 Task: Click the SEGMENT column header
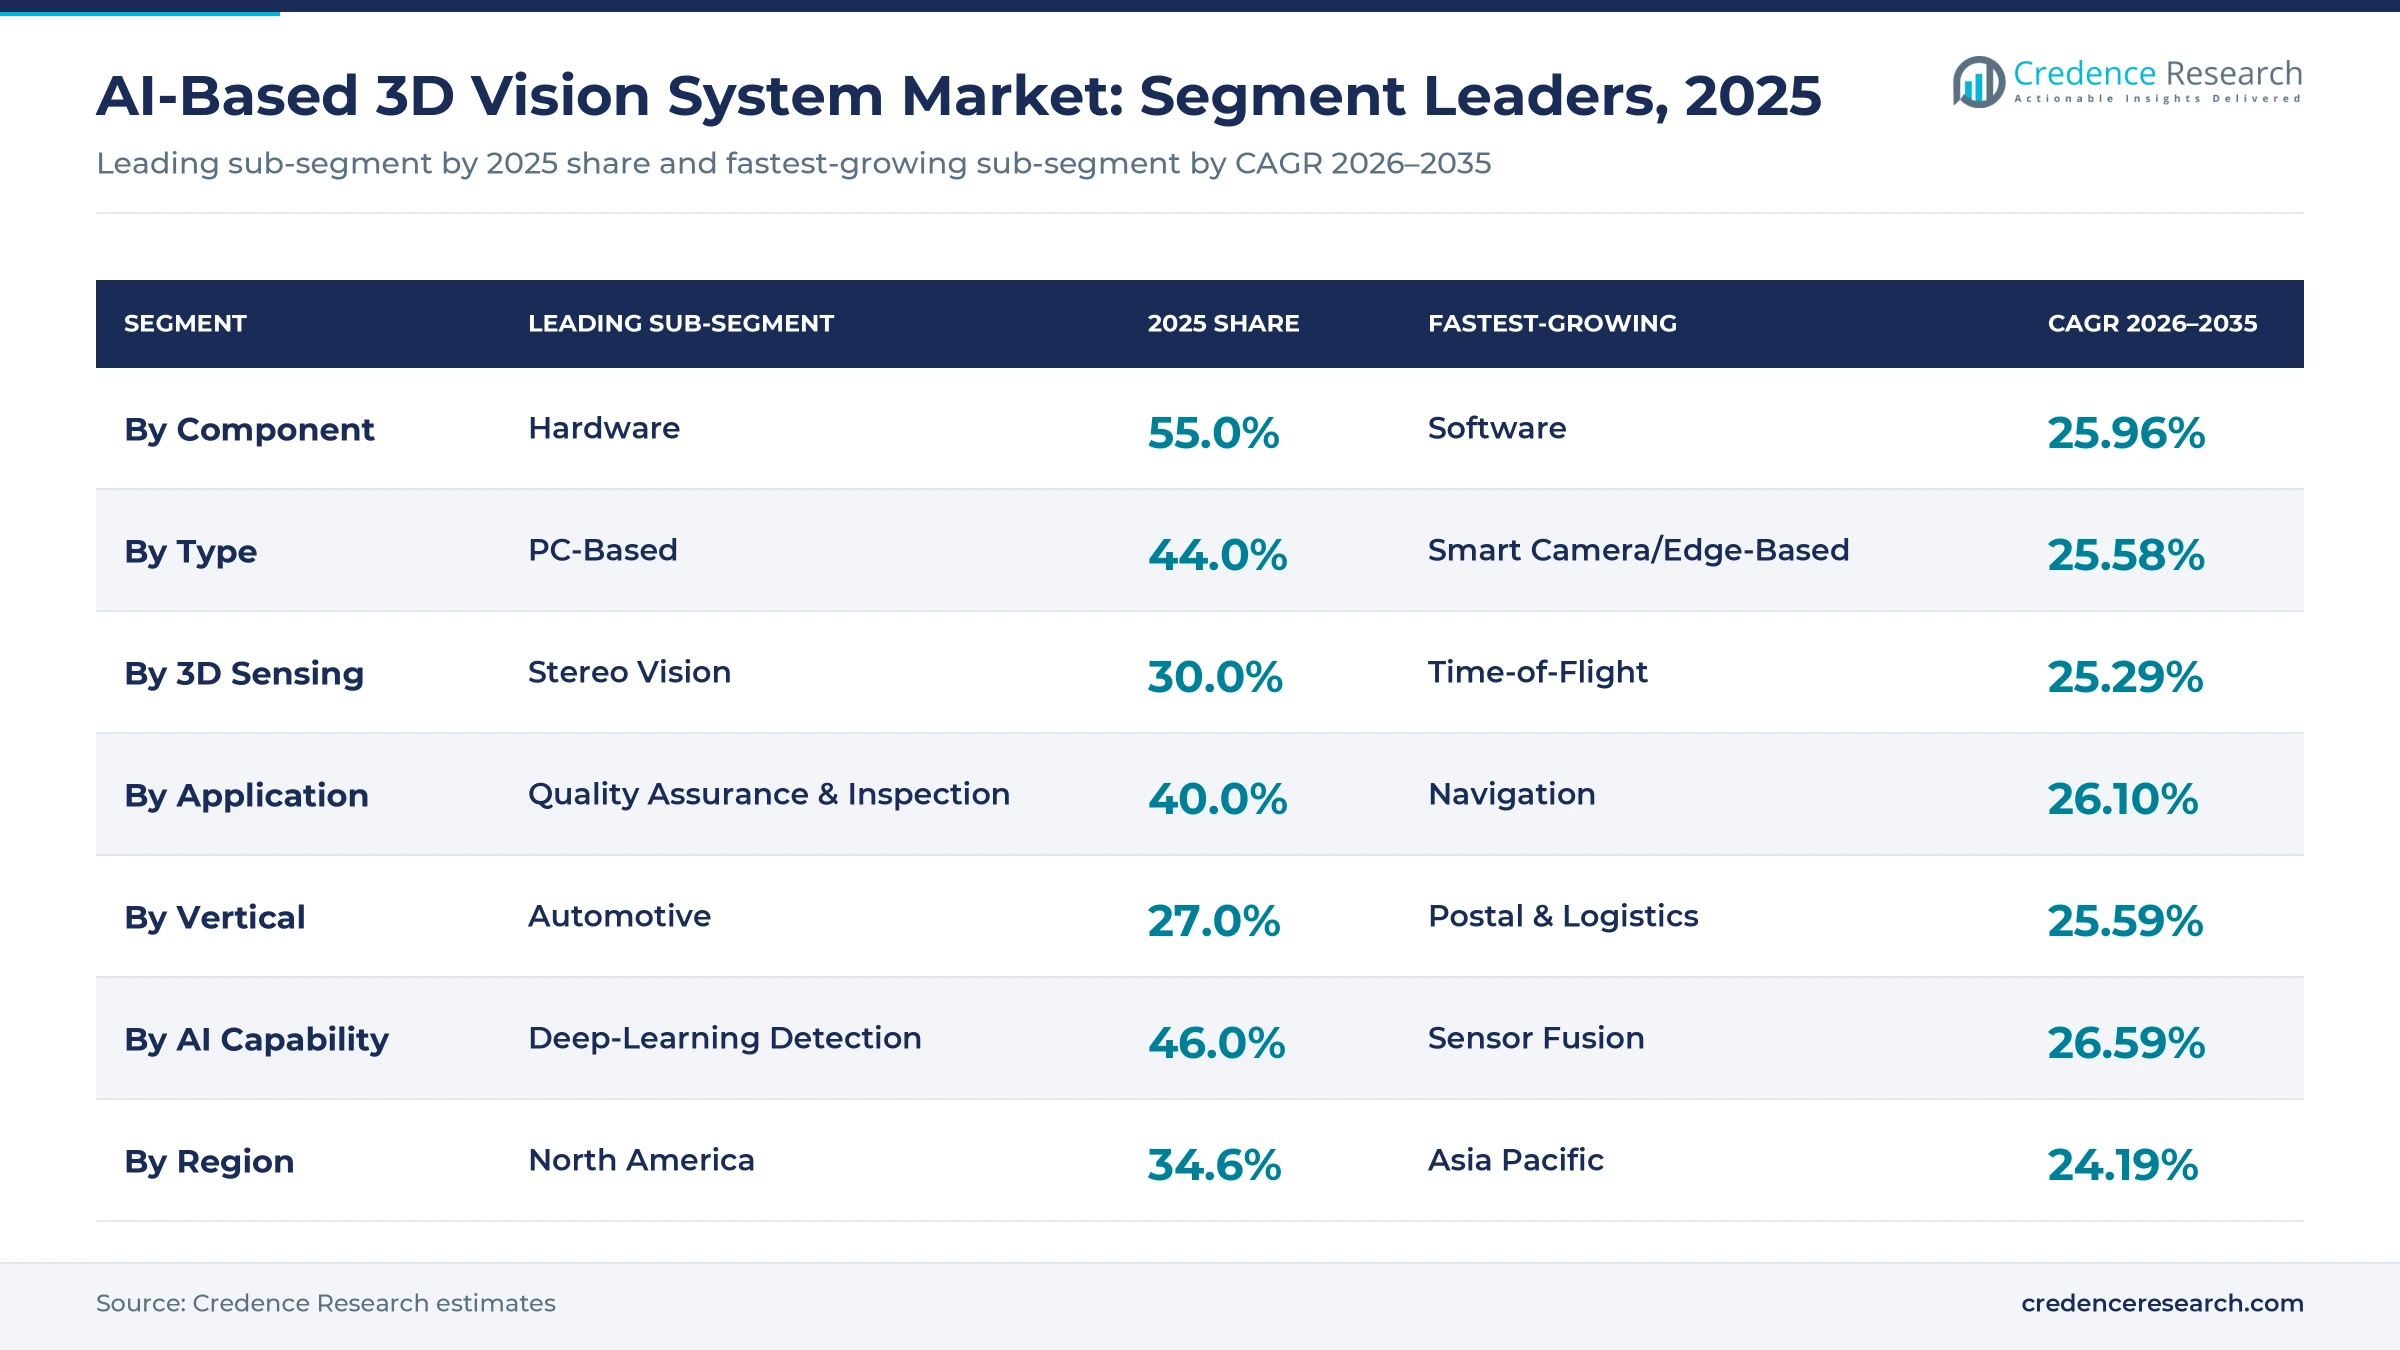click(x=185, y=324)
